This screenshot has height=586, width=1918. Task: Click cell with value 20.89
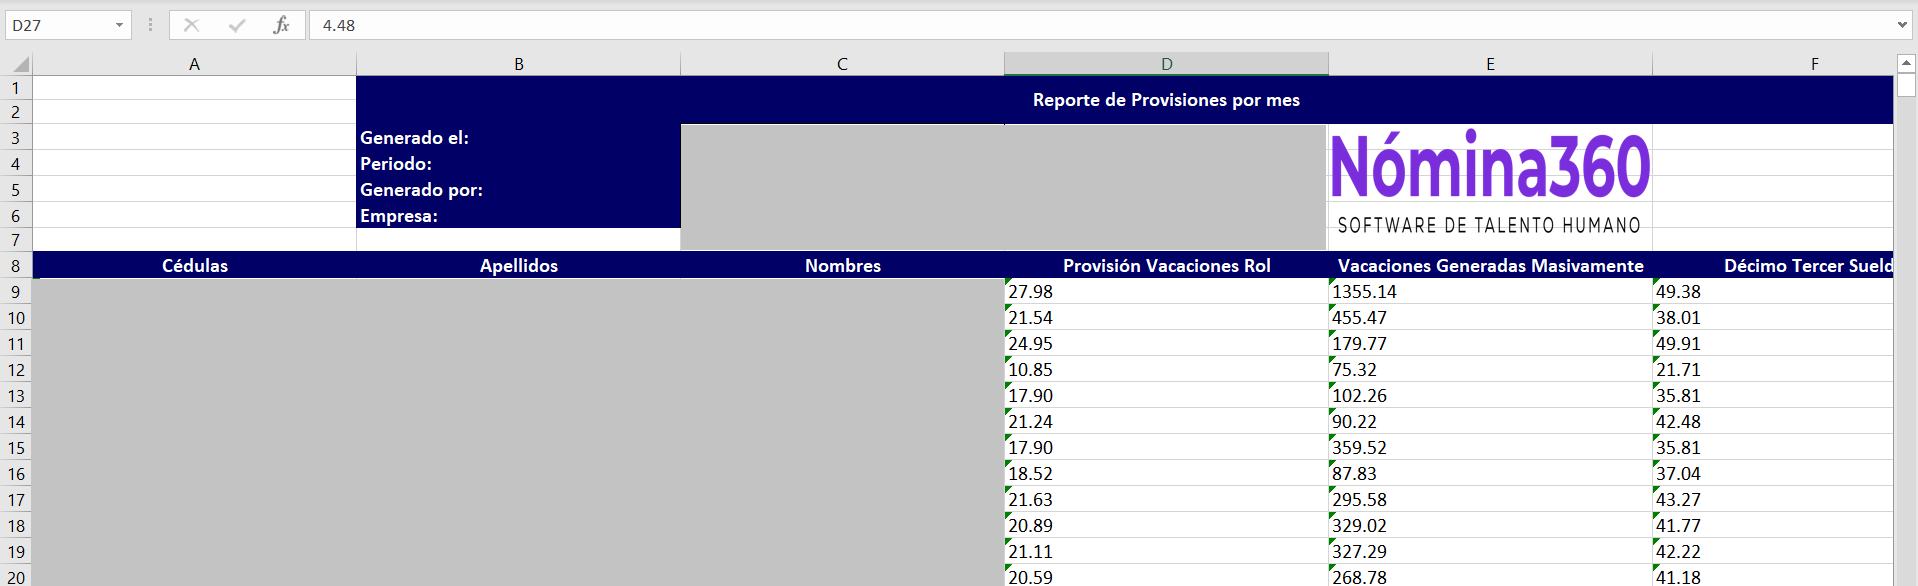click(x=1166, y=526)
